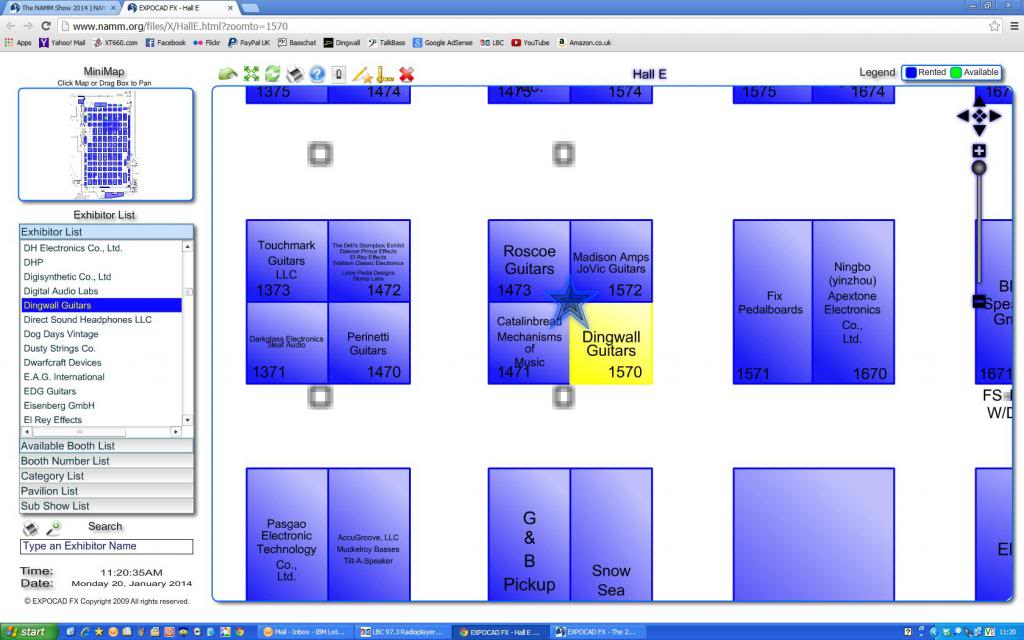Click the green refresh map icon
This screenshot has height=640, width=1024.
coord(272,74)
